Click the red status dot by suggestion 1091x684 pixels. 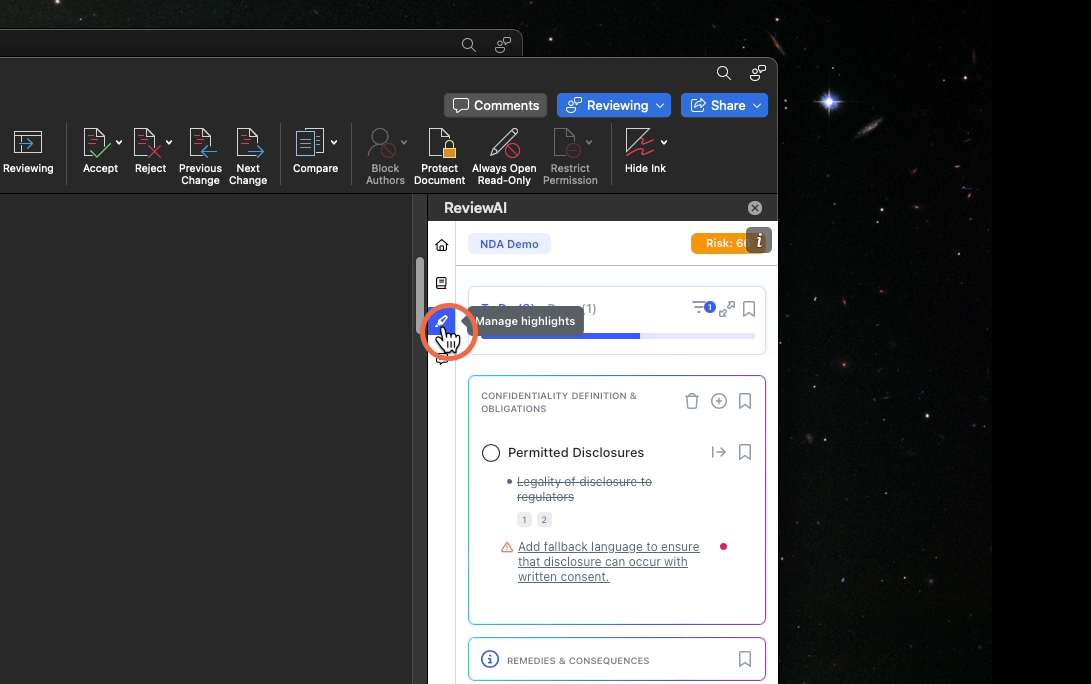point(724,547)
